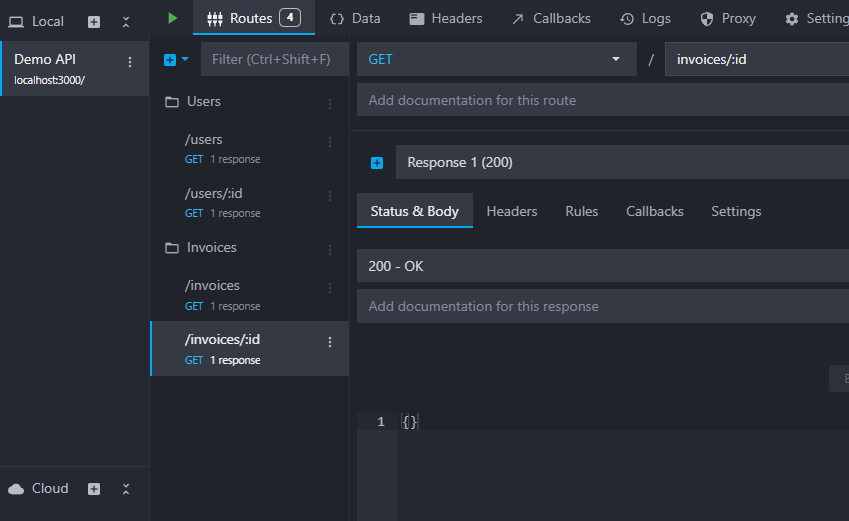The height and width of the screenshot is (521, 849).
Task: Open the add route dropdown
Action: point(176,60)
